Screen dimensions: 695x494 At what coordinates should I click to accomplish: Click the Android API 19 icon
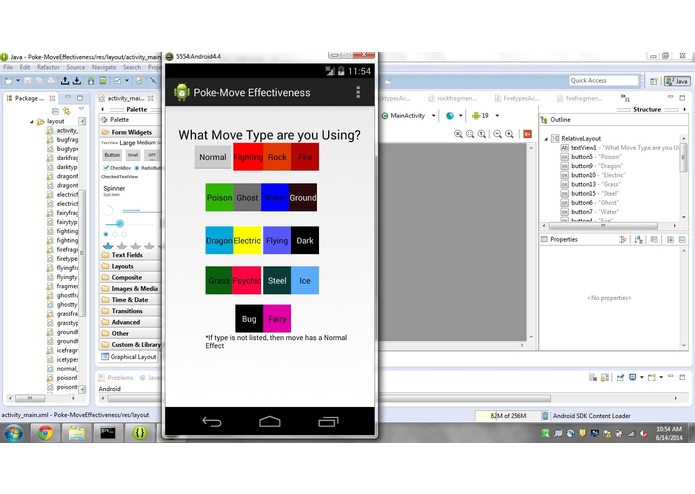476,116
